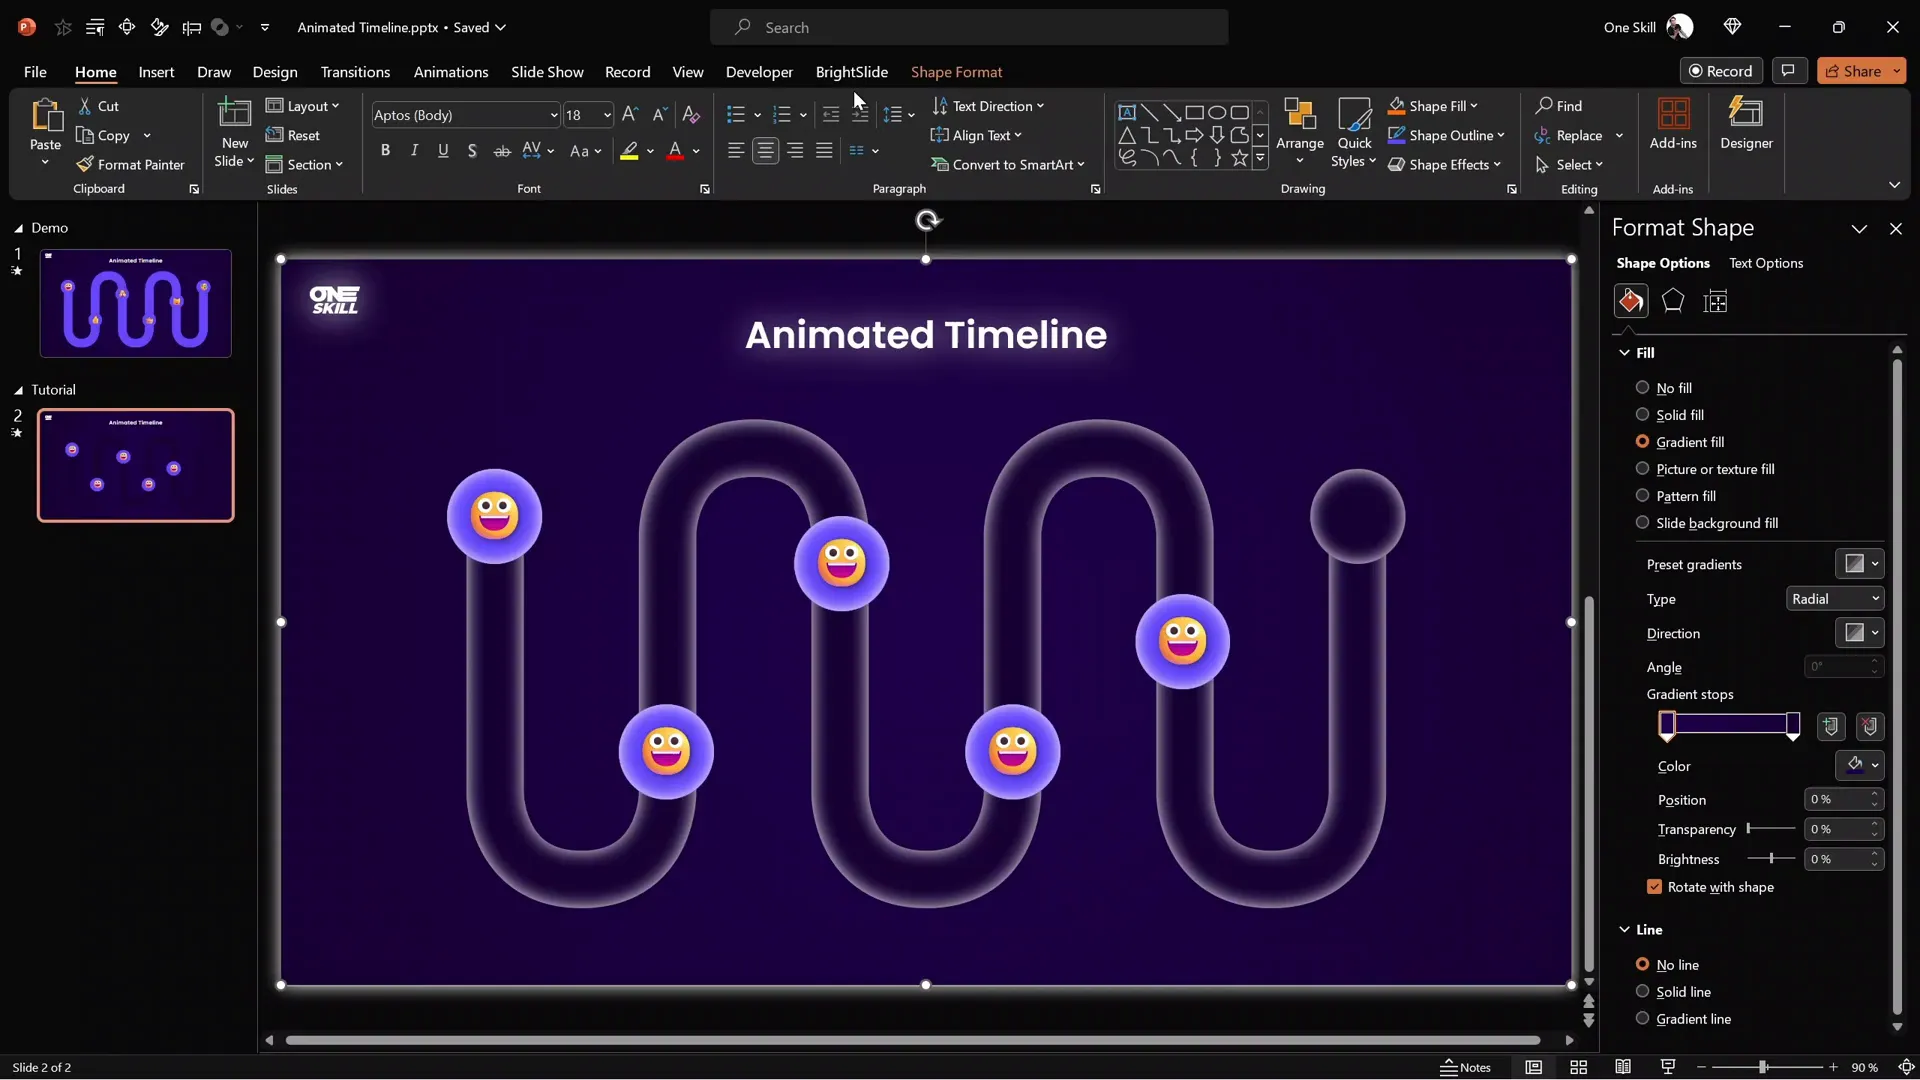The width and height of the screenshot is (1920, 1080).
Task: Increase font size icon
Action: coord(629,115)
